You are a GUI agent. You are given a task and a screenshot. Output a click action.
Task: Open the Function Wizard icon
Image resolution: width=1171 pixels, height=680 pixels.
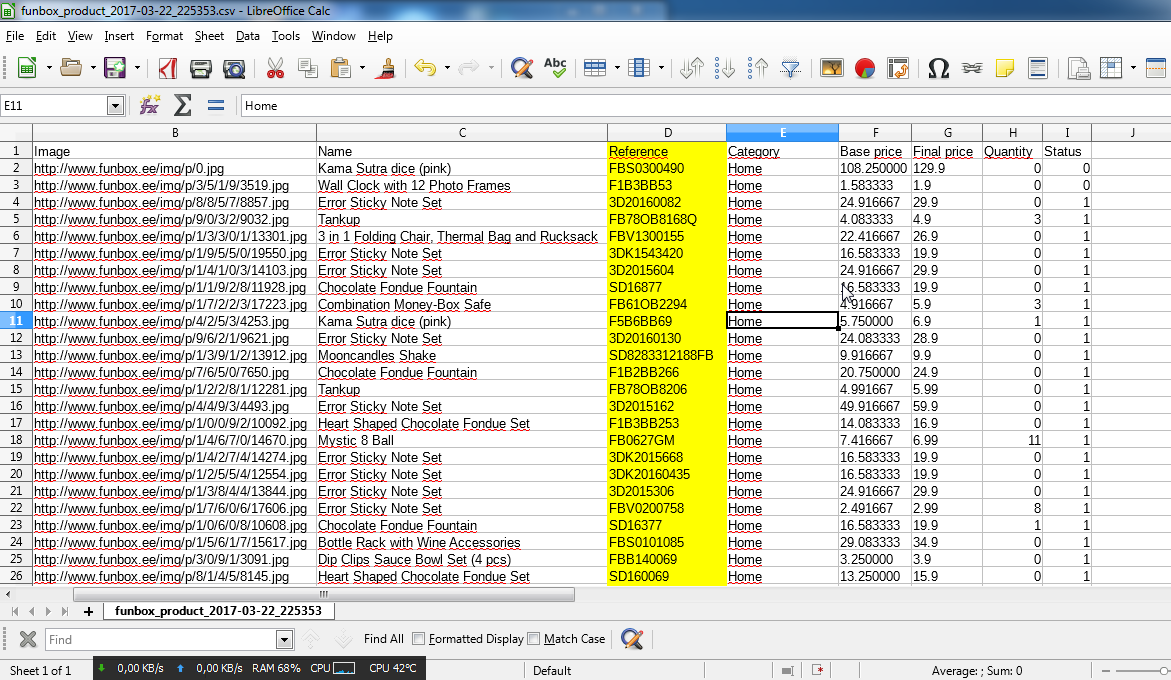coord(150,105)
